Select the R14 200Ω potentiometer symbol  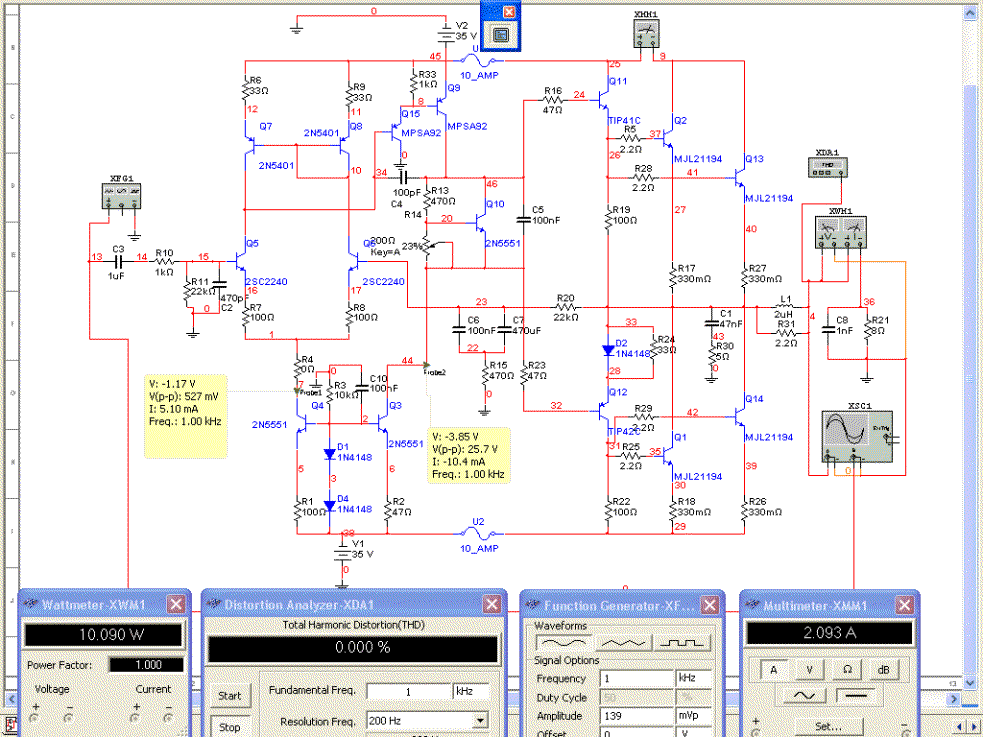coord(427,247)
